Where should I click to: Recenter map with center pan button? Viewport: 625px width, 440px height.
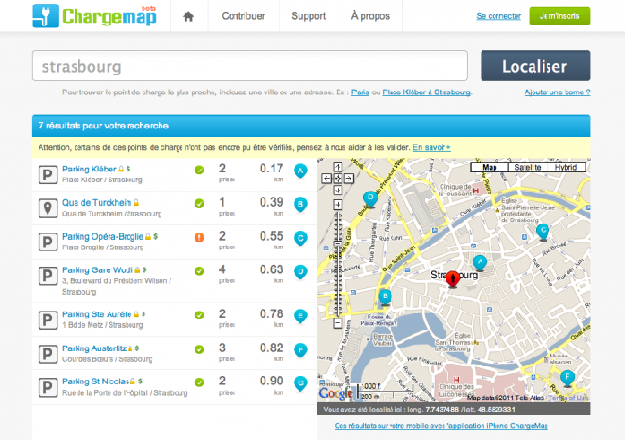pyautogui.click(x=338, y=178)
